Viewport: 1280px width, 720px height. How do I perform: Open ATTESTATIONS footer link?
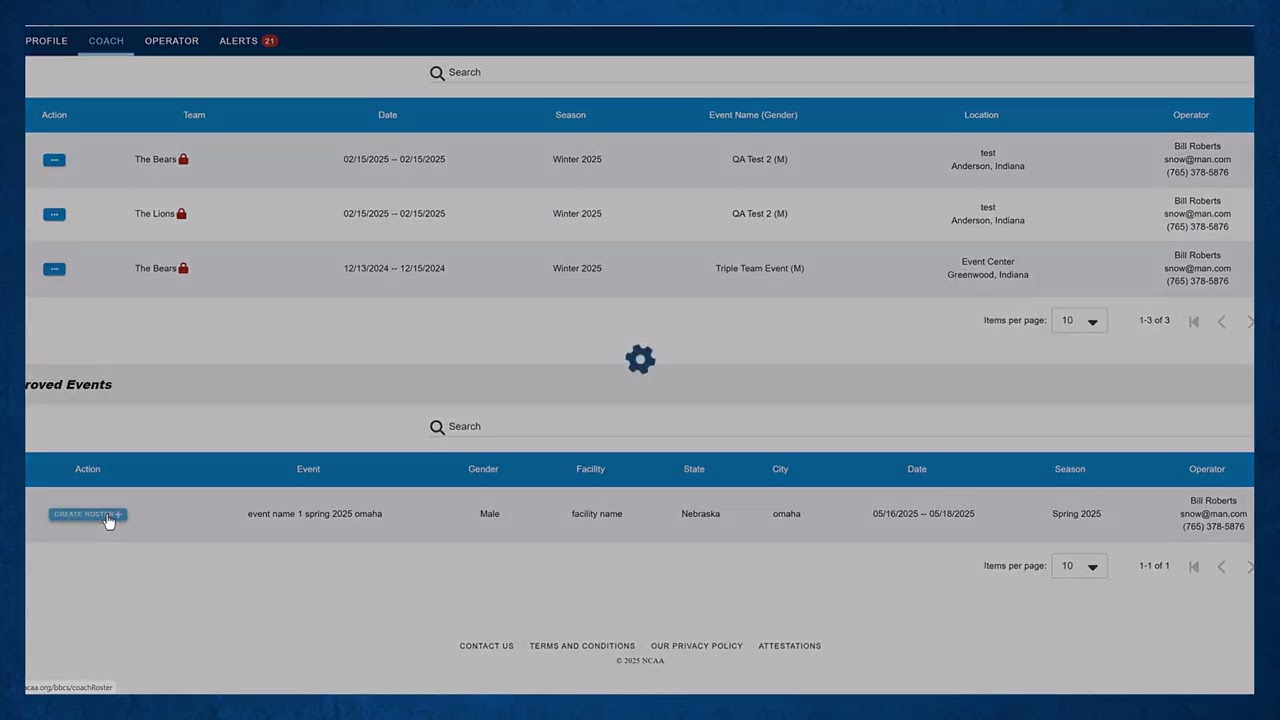click(x=789, y=646)
